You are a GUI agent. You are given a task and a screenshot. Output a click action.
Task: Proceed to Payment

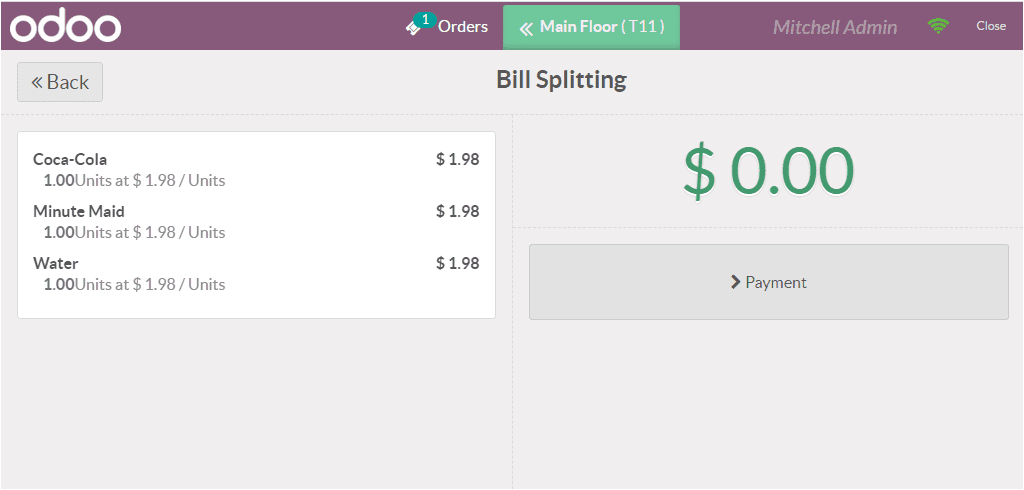769,282
